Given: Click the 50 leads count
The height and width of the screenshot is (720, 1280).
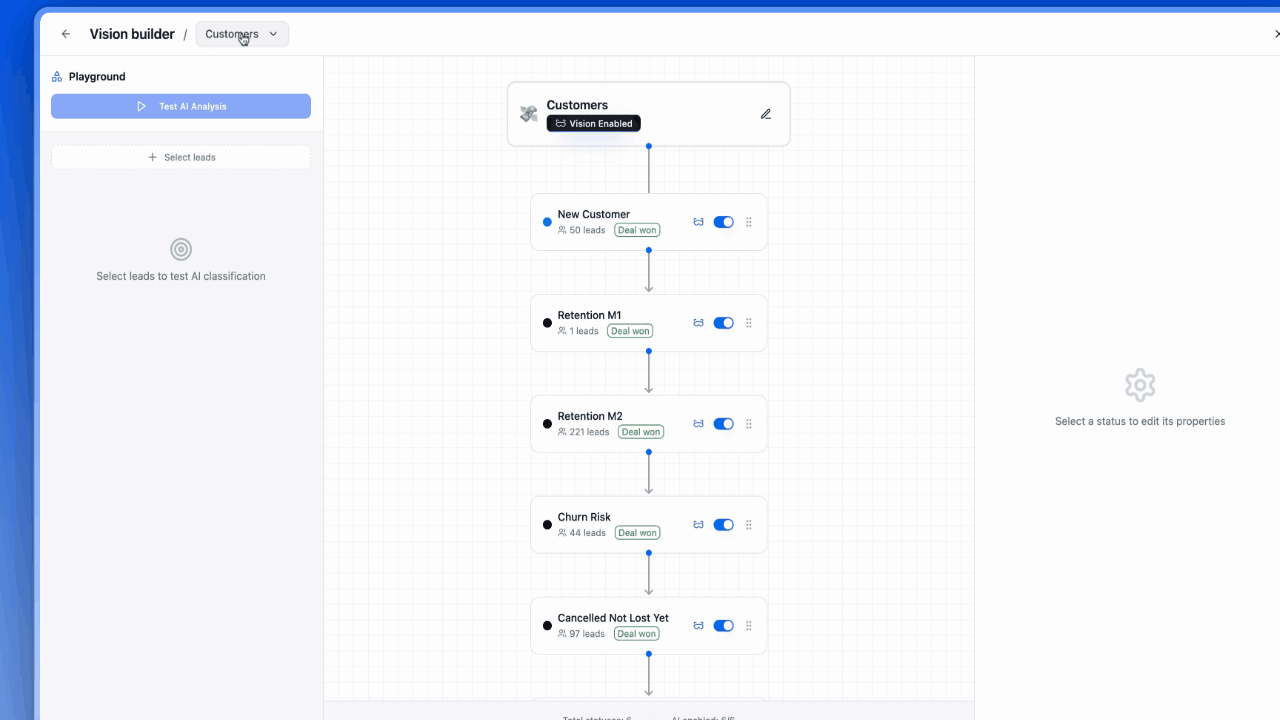Looking at the screenshot, I should click(x=582, y=230).
